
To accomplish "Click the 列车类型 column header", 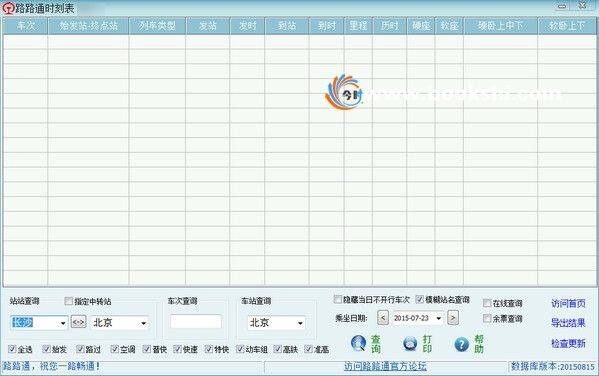I will click(157, 26).
